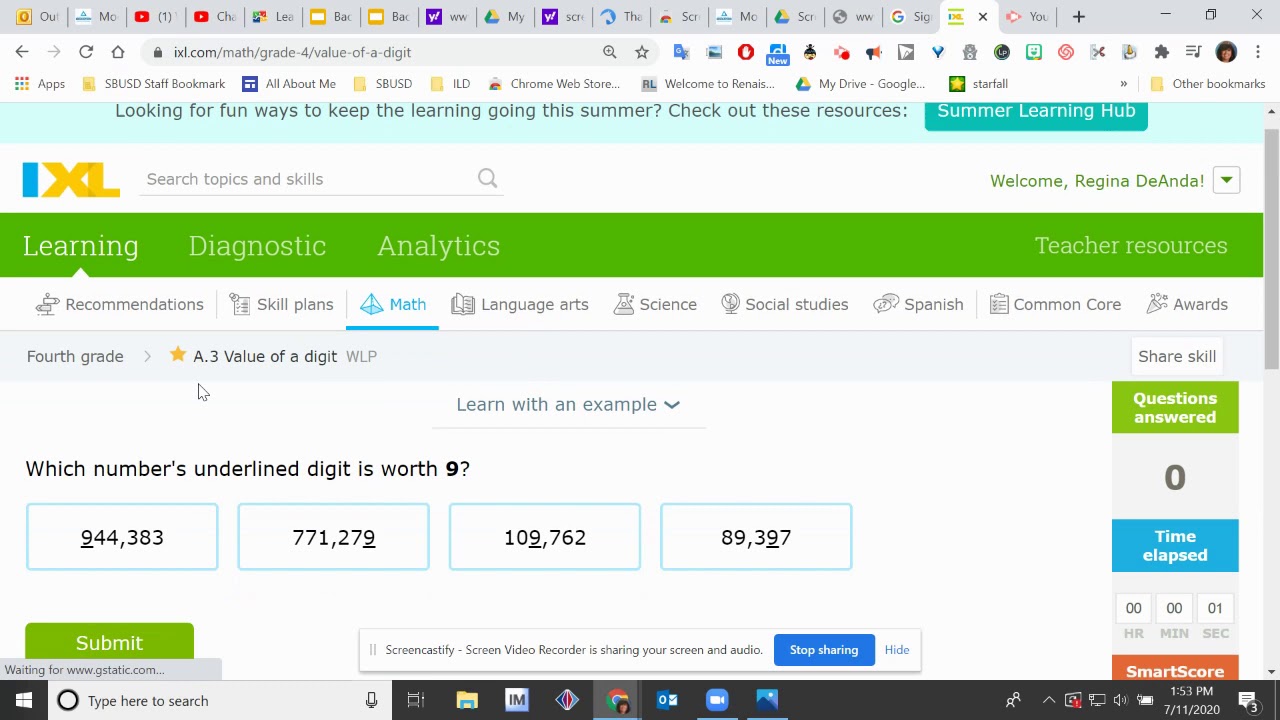Open the Task View icon
Viewport: 1280px width, 720px height.
(x=416, y=700)
